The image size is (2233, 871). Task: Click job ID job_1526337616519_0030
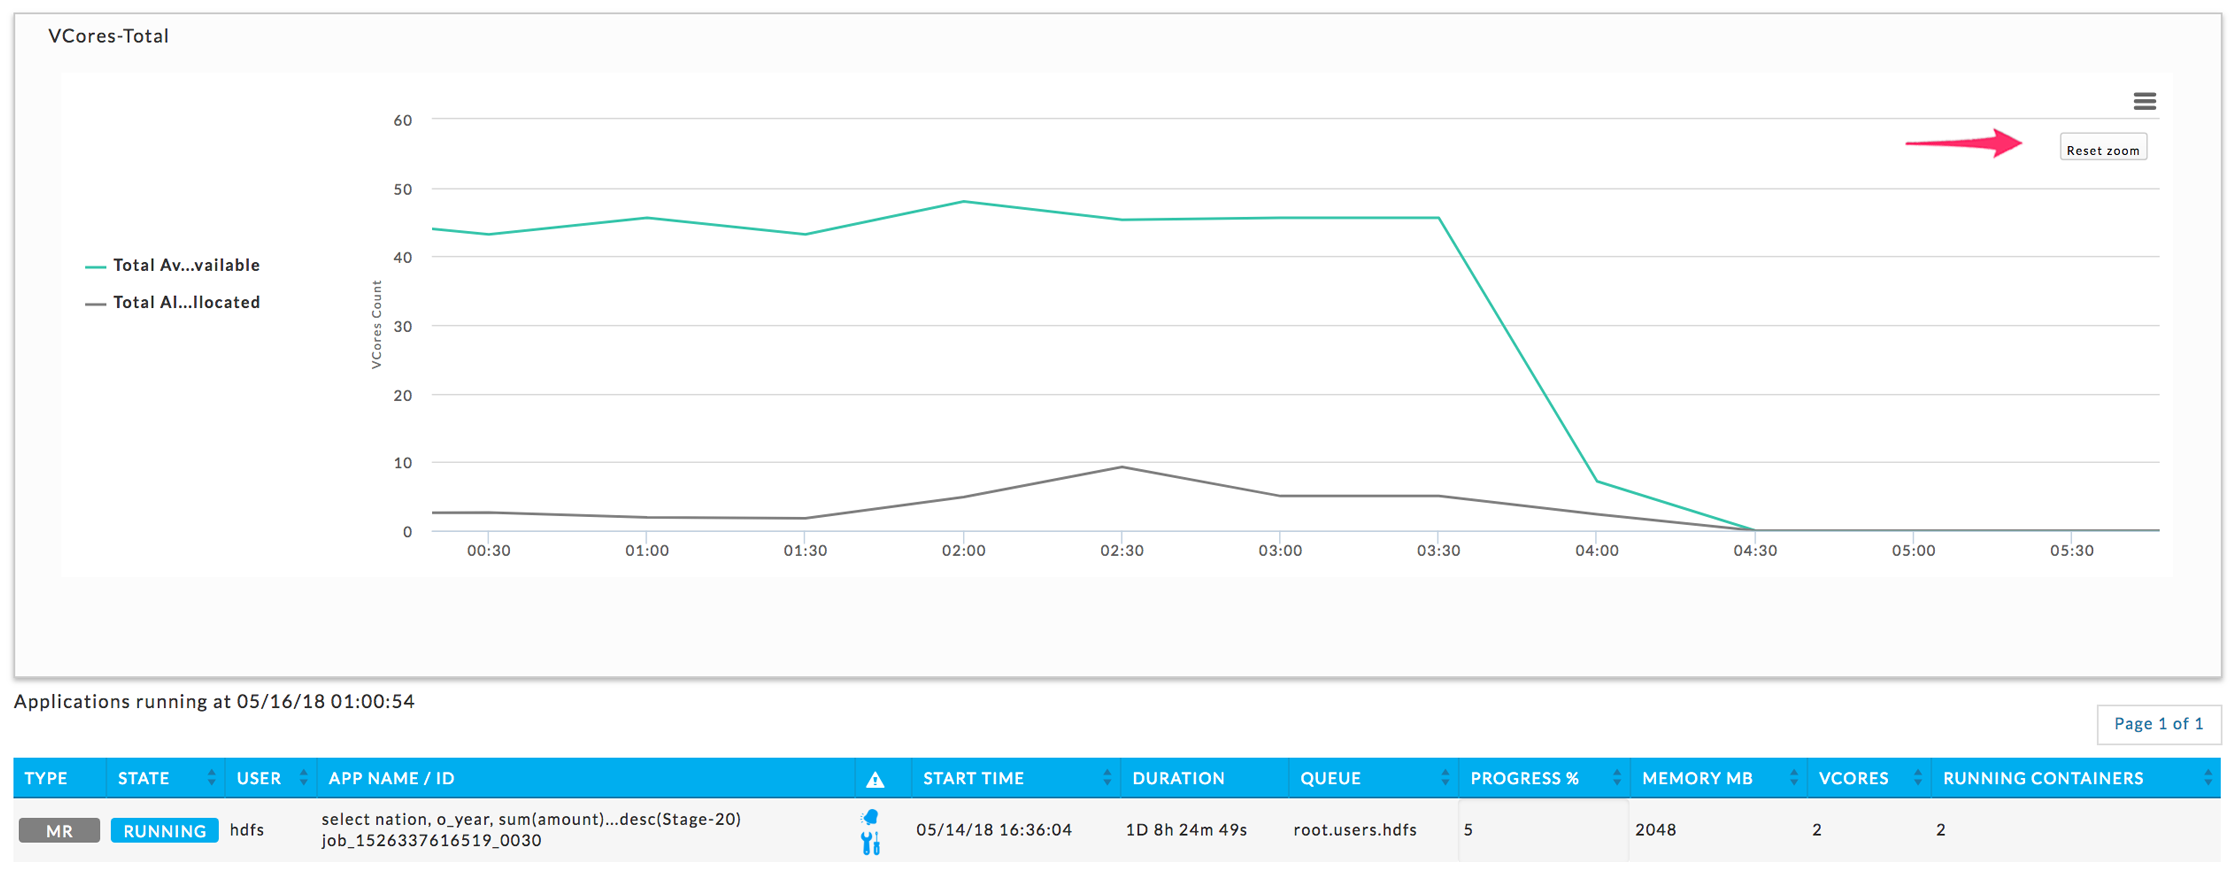click(x=431, y=841)
